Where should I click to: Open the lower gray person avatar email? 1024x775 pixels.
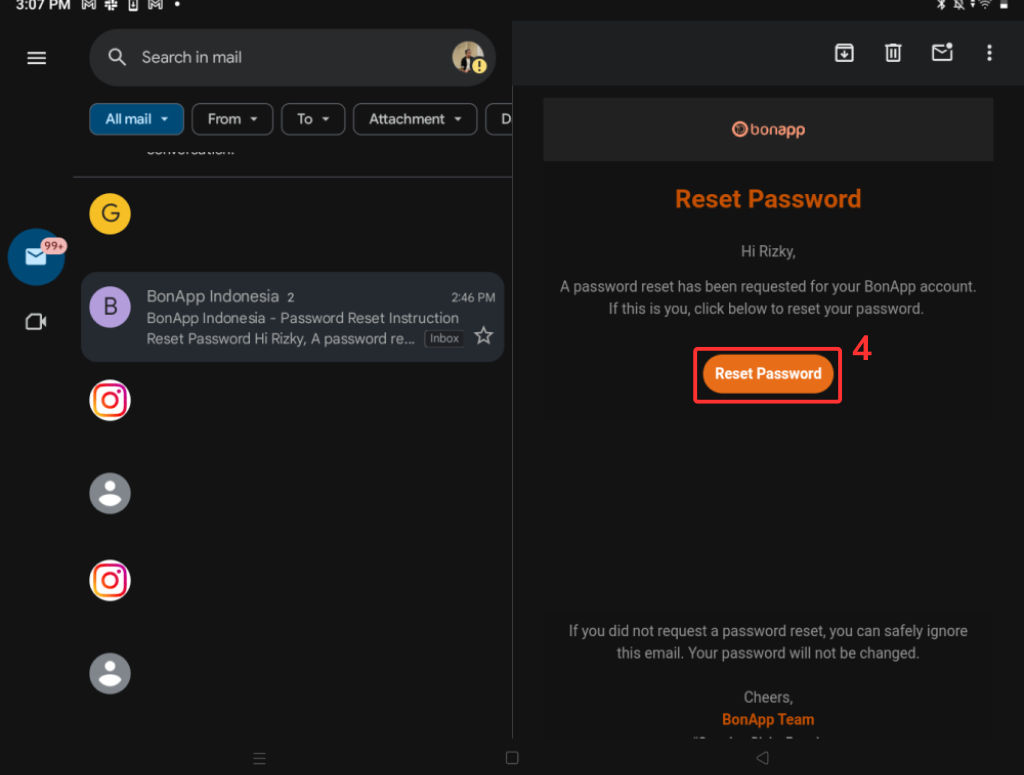click(110, 673)
